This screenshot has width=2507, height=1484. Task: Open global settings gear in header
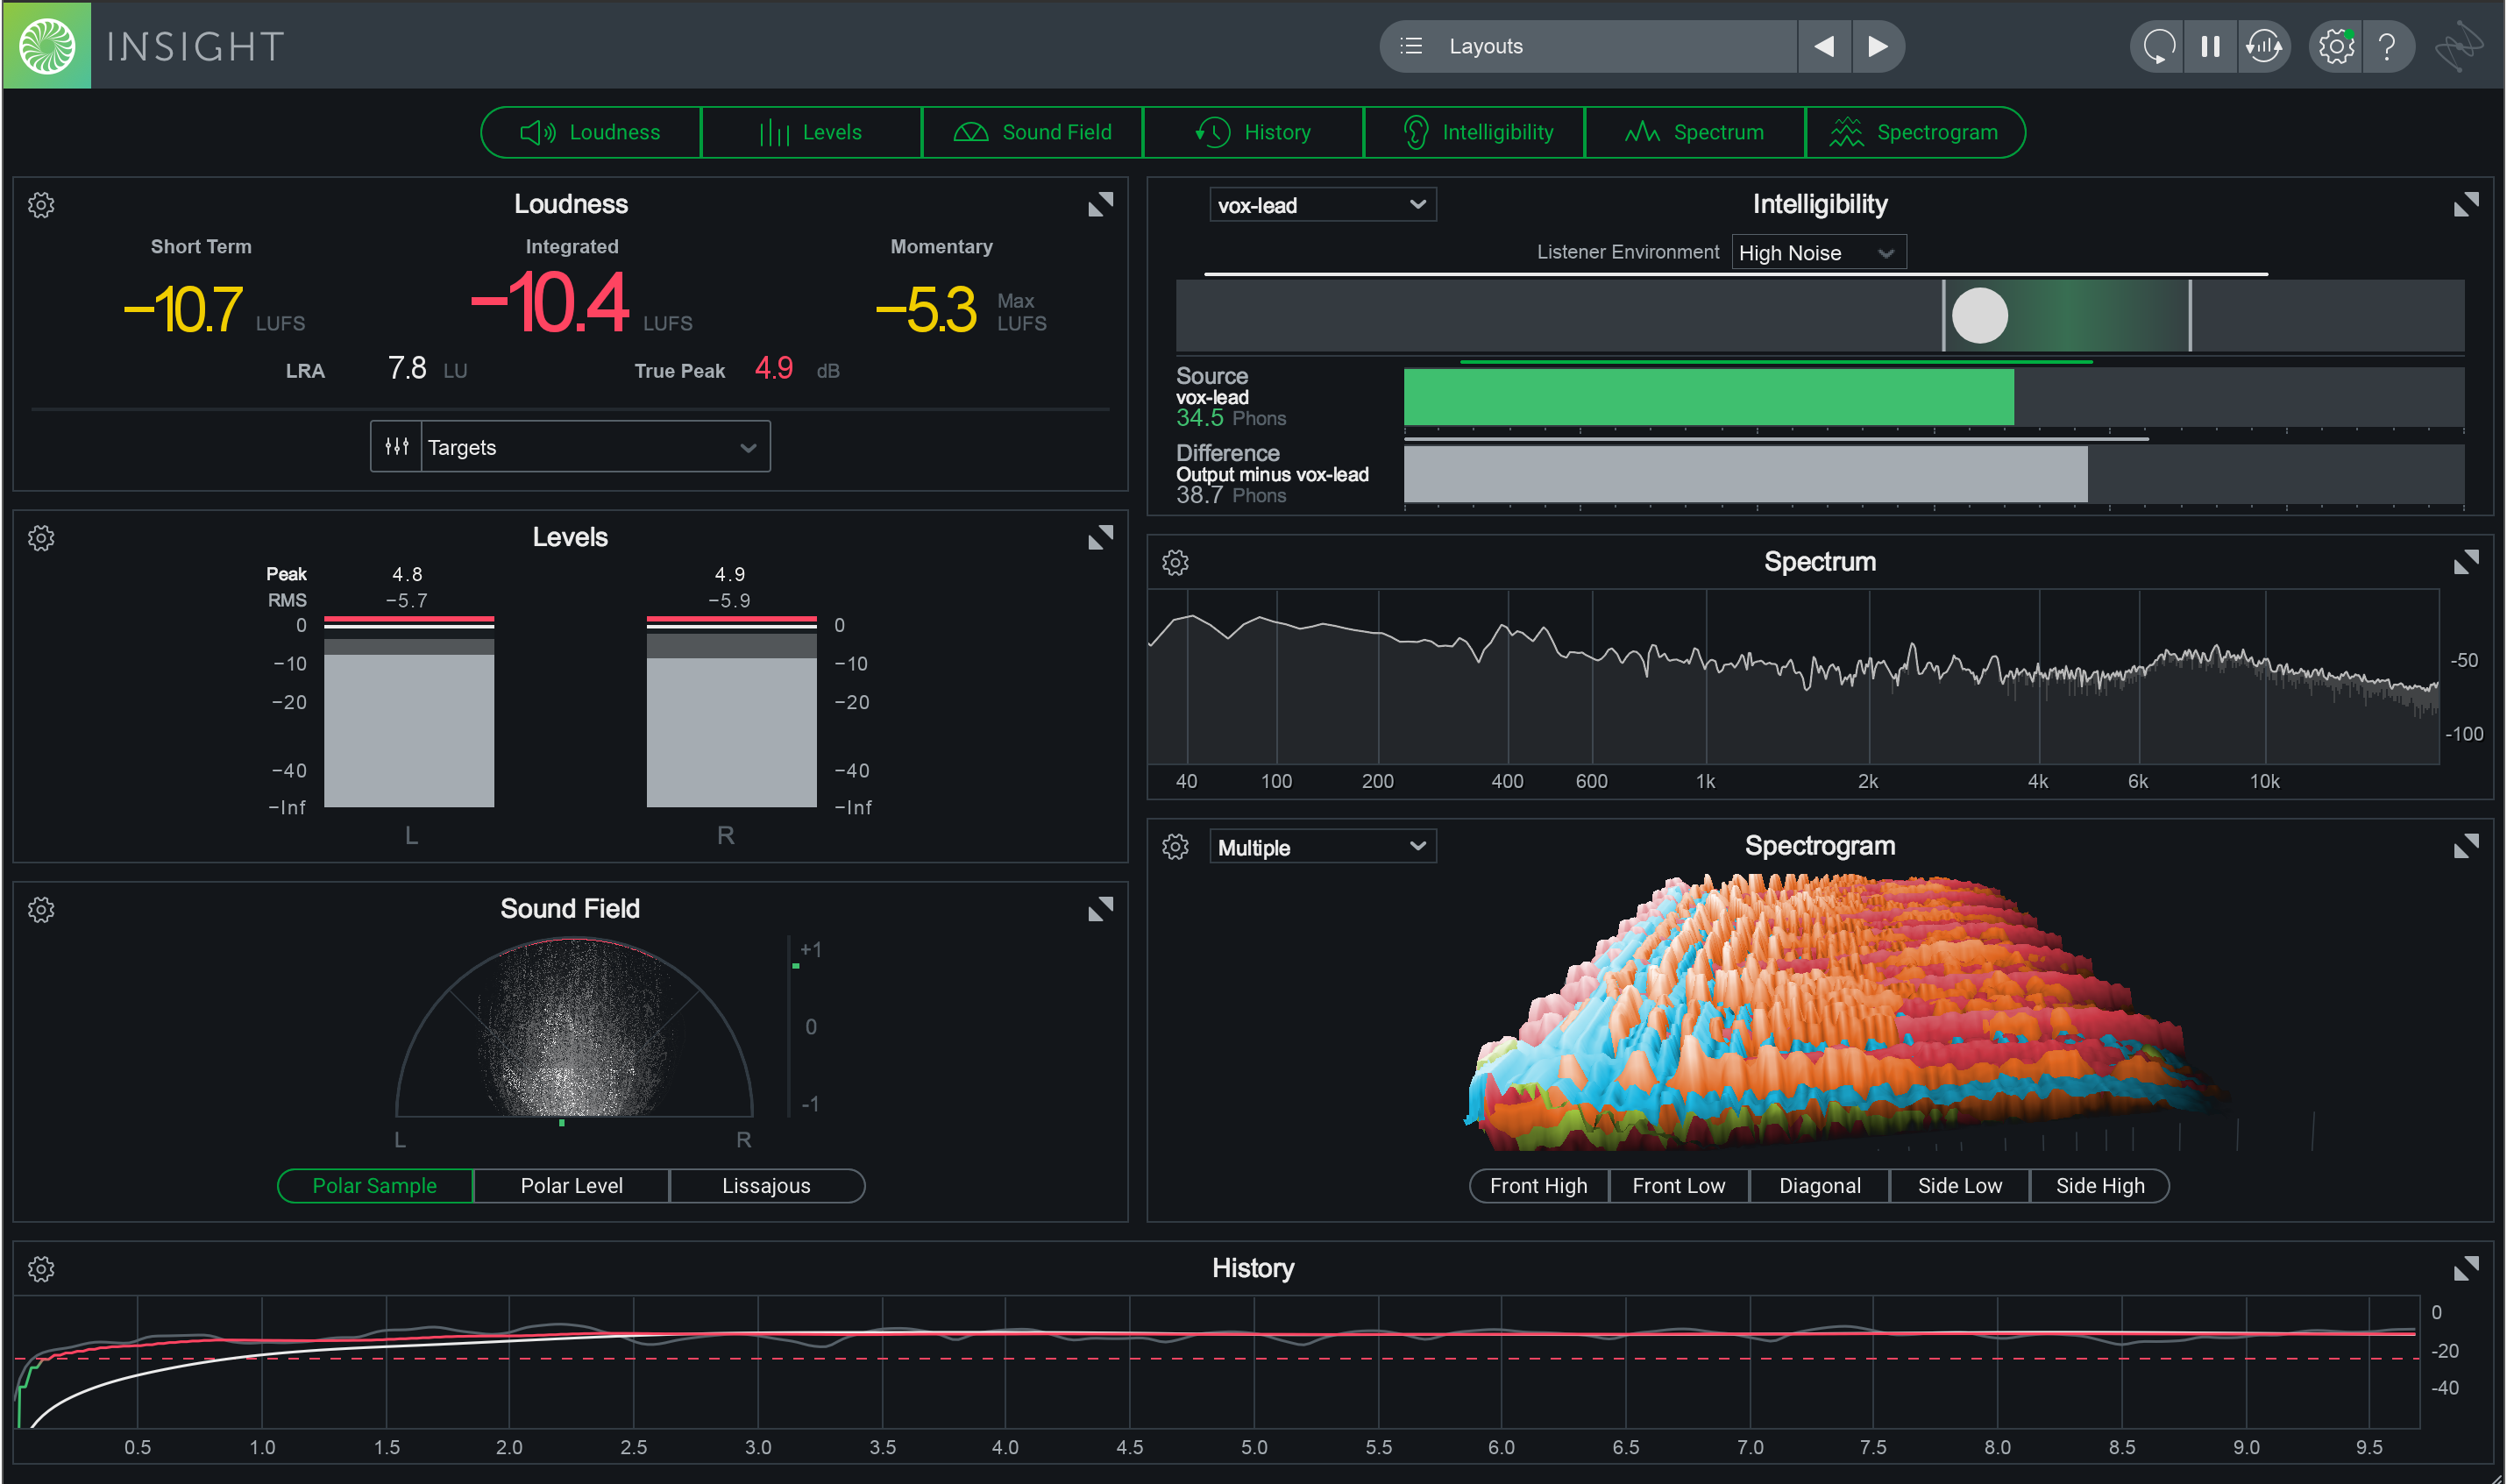(x=2337, y=46)
